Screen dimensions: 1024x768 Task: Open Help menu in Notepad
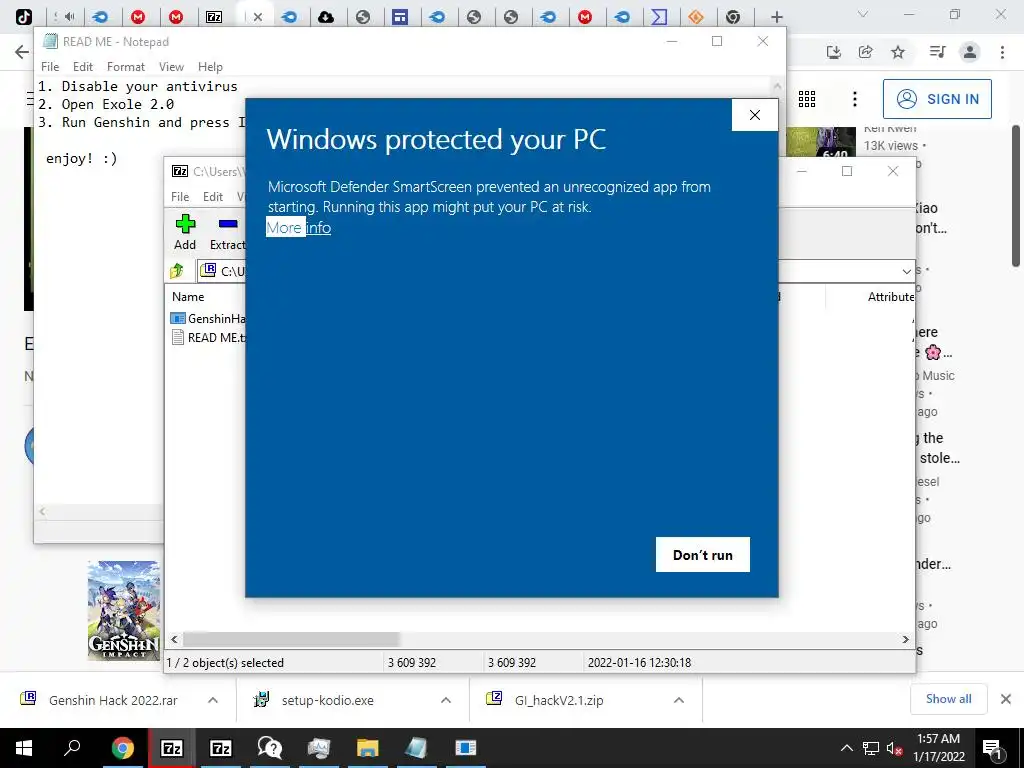[x=210, y=67]
